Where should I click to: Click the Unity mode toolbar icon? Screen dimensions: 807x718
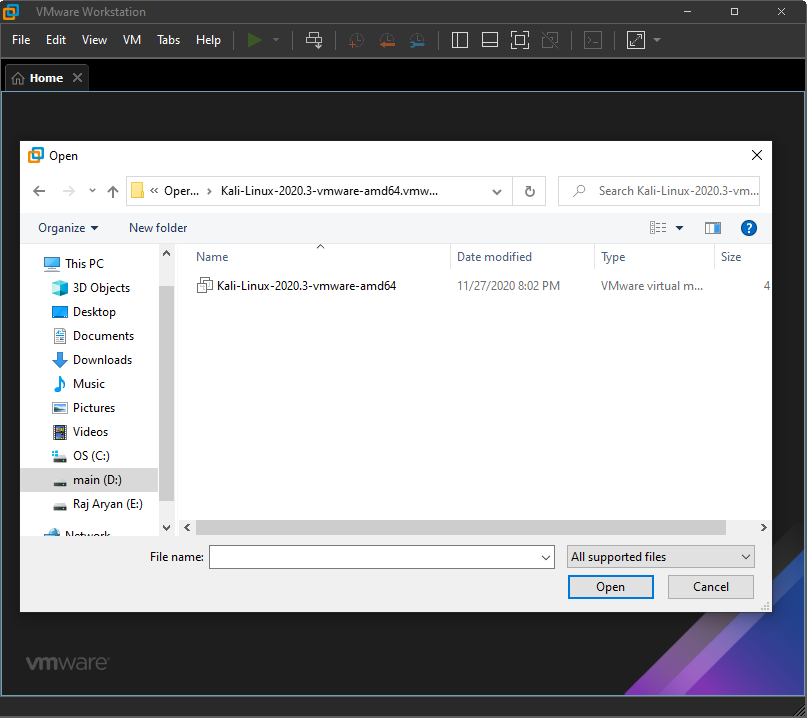coord(550,40)
